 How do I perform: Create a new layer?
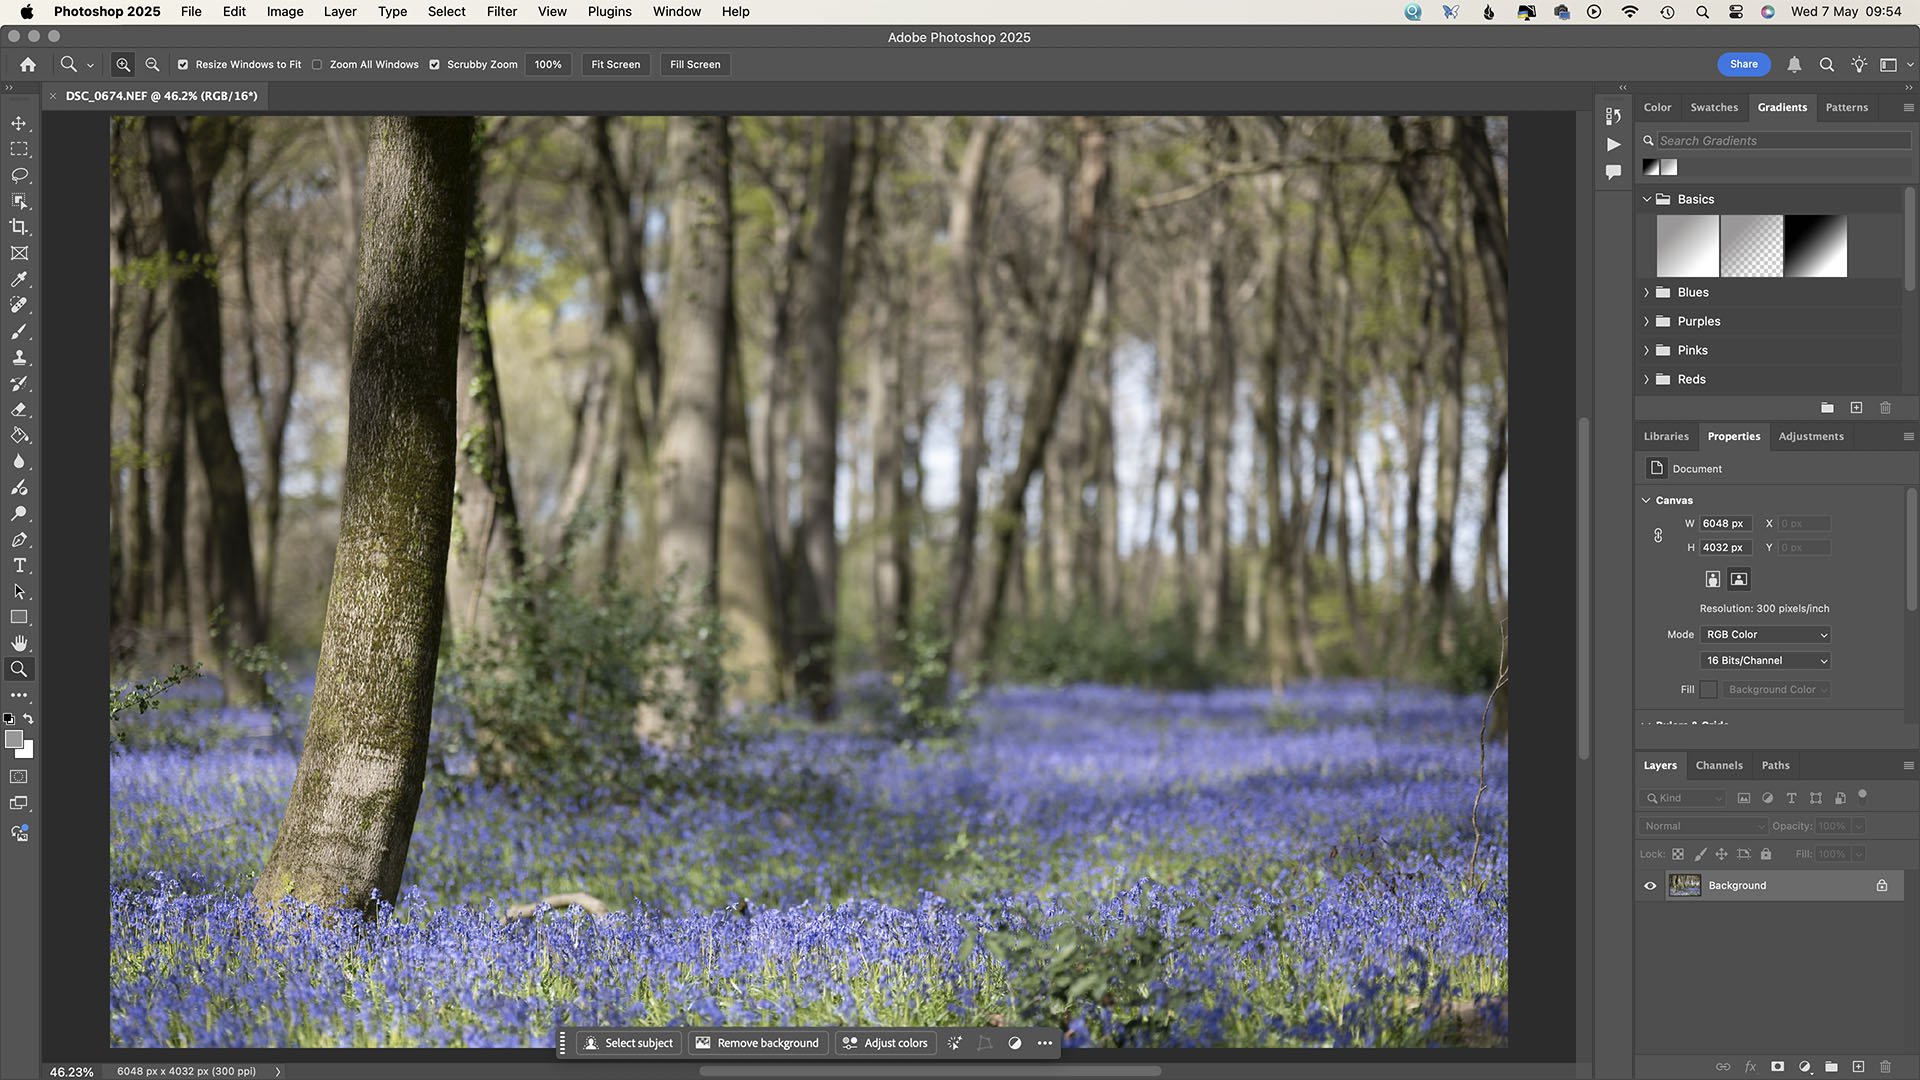point(1858,1067)
